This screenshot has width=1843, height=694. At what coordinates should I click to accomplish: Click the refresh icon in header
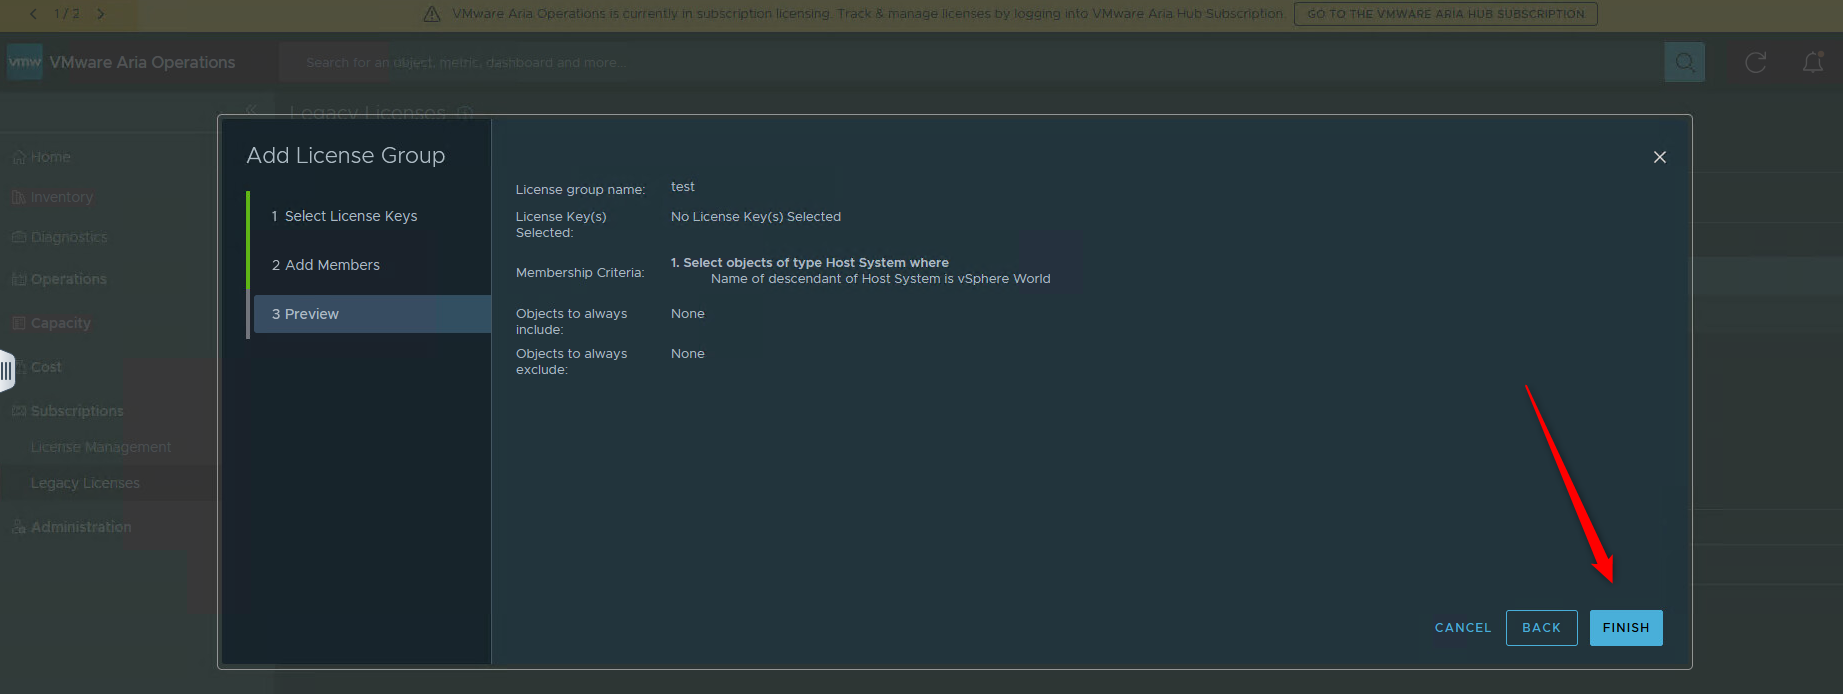point(1755,62)
